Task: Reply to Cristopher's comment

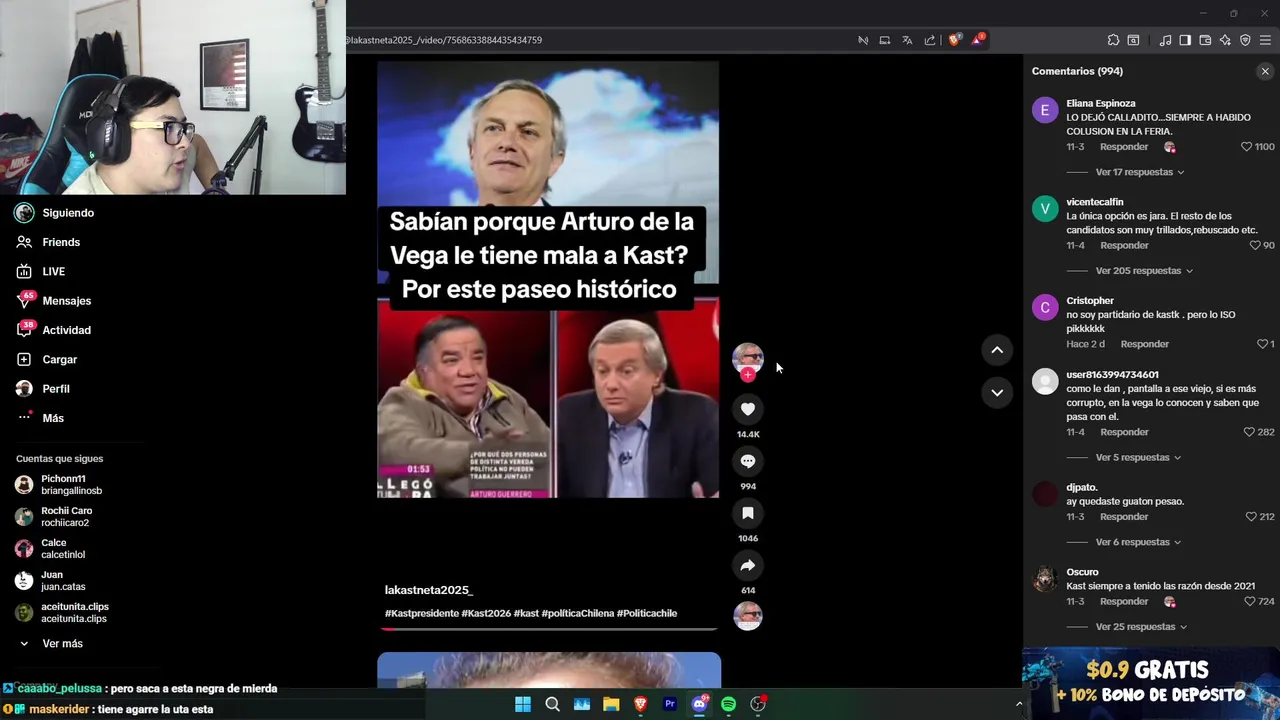Action: pyautogui.click(x=1145, y=344)
